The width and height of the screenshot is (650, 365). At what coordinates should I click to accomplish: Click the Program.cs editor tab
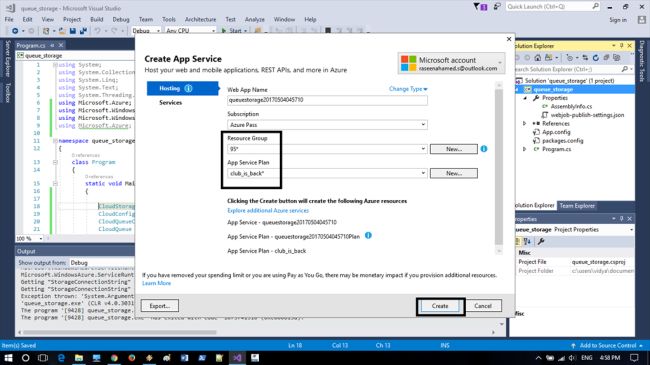pyautogui.click(x=31, y=45)
